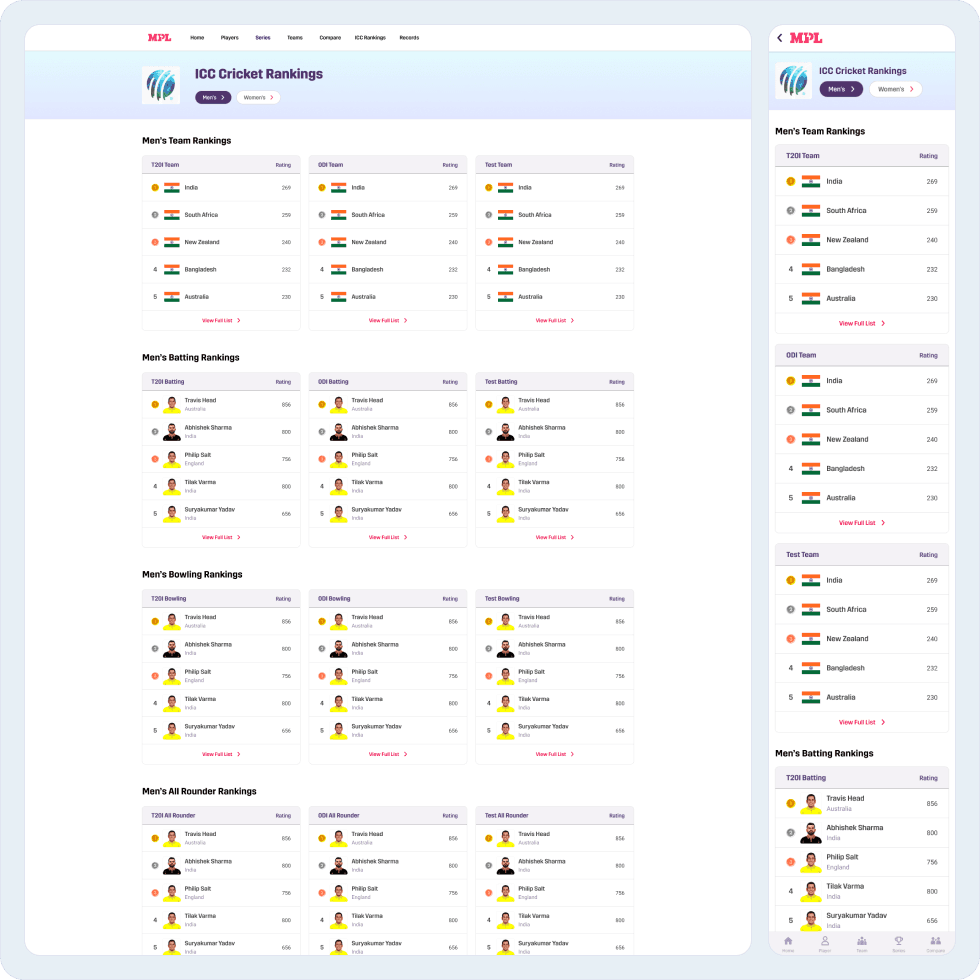Open View Full List under desktop T20I Team
This screenshot has width=980, height=980.
pyautogui.click(x=221, y=321)
